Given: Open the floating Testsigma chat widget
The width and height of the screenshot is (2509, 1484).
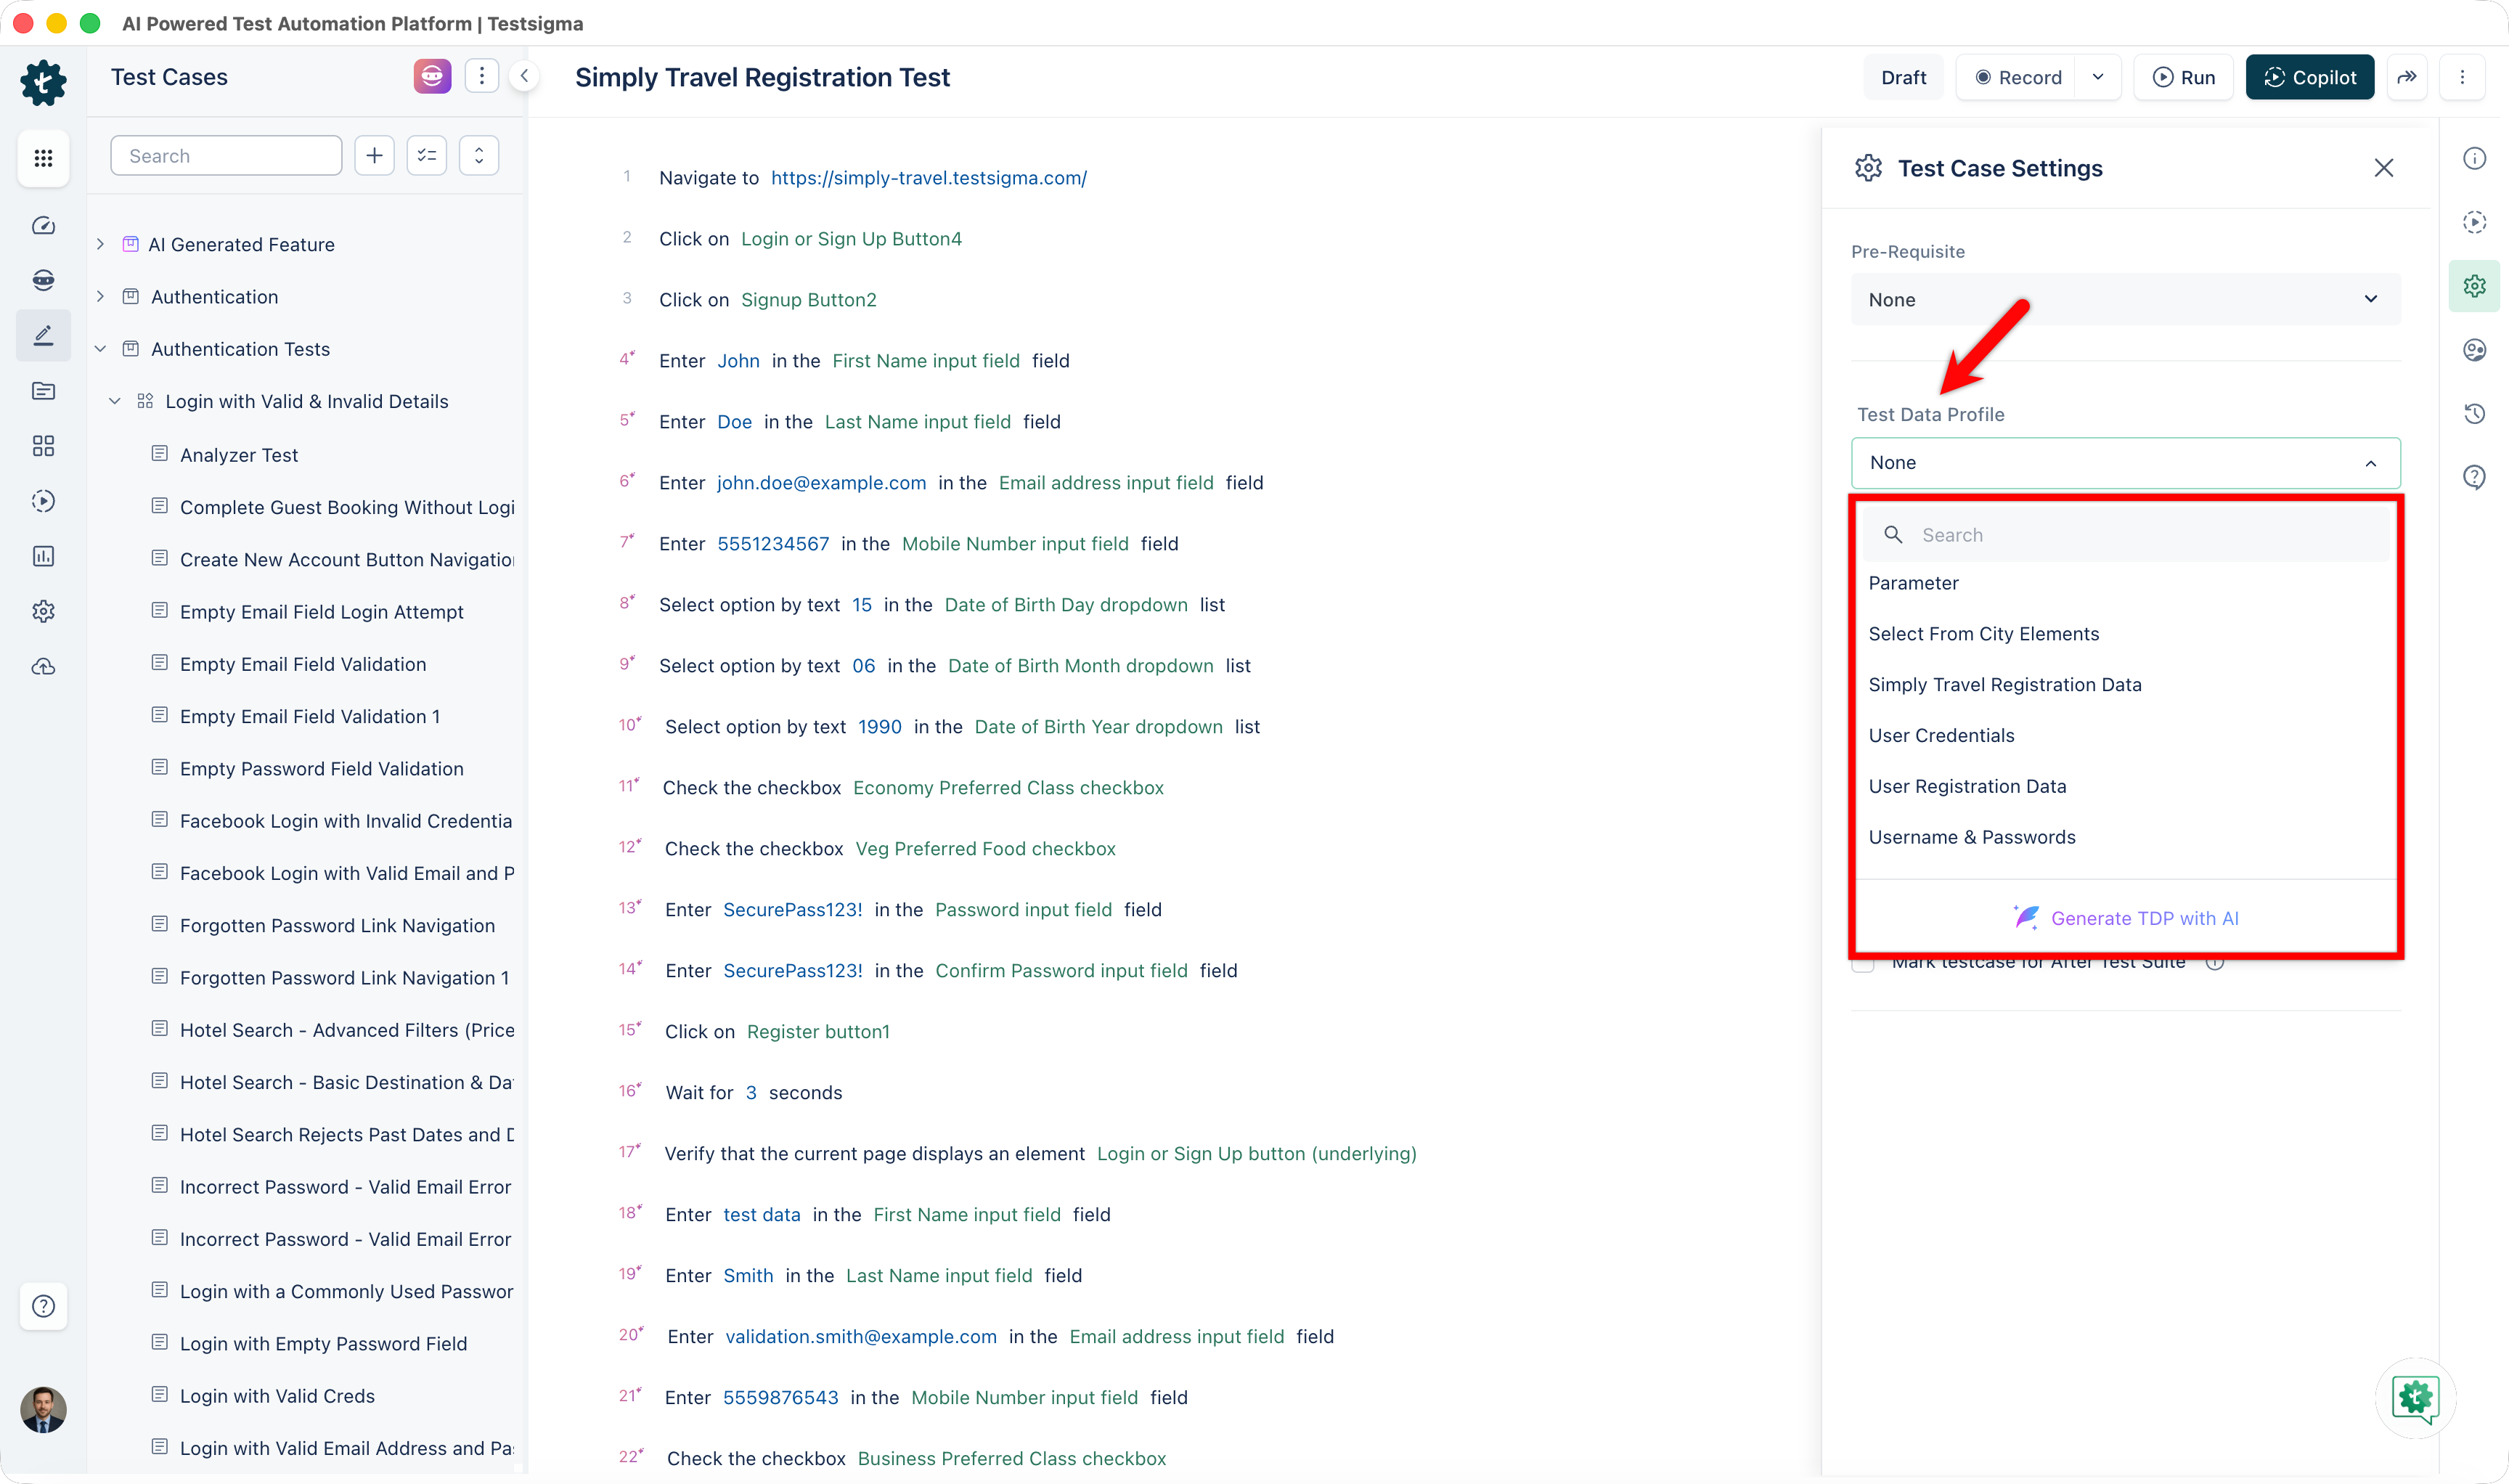Looking at the screenshot, I should point(2415,1399).
